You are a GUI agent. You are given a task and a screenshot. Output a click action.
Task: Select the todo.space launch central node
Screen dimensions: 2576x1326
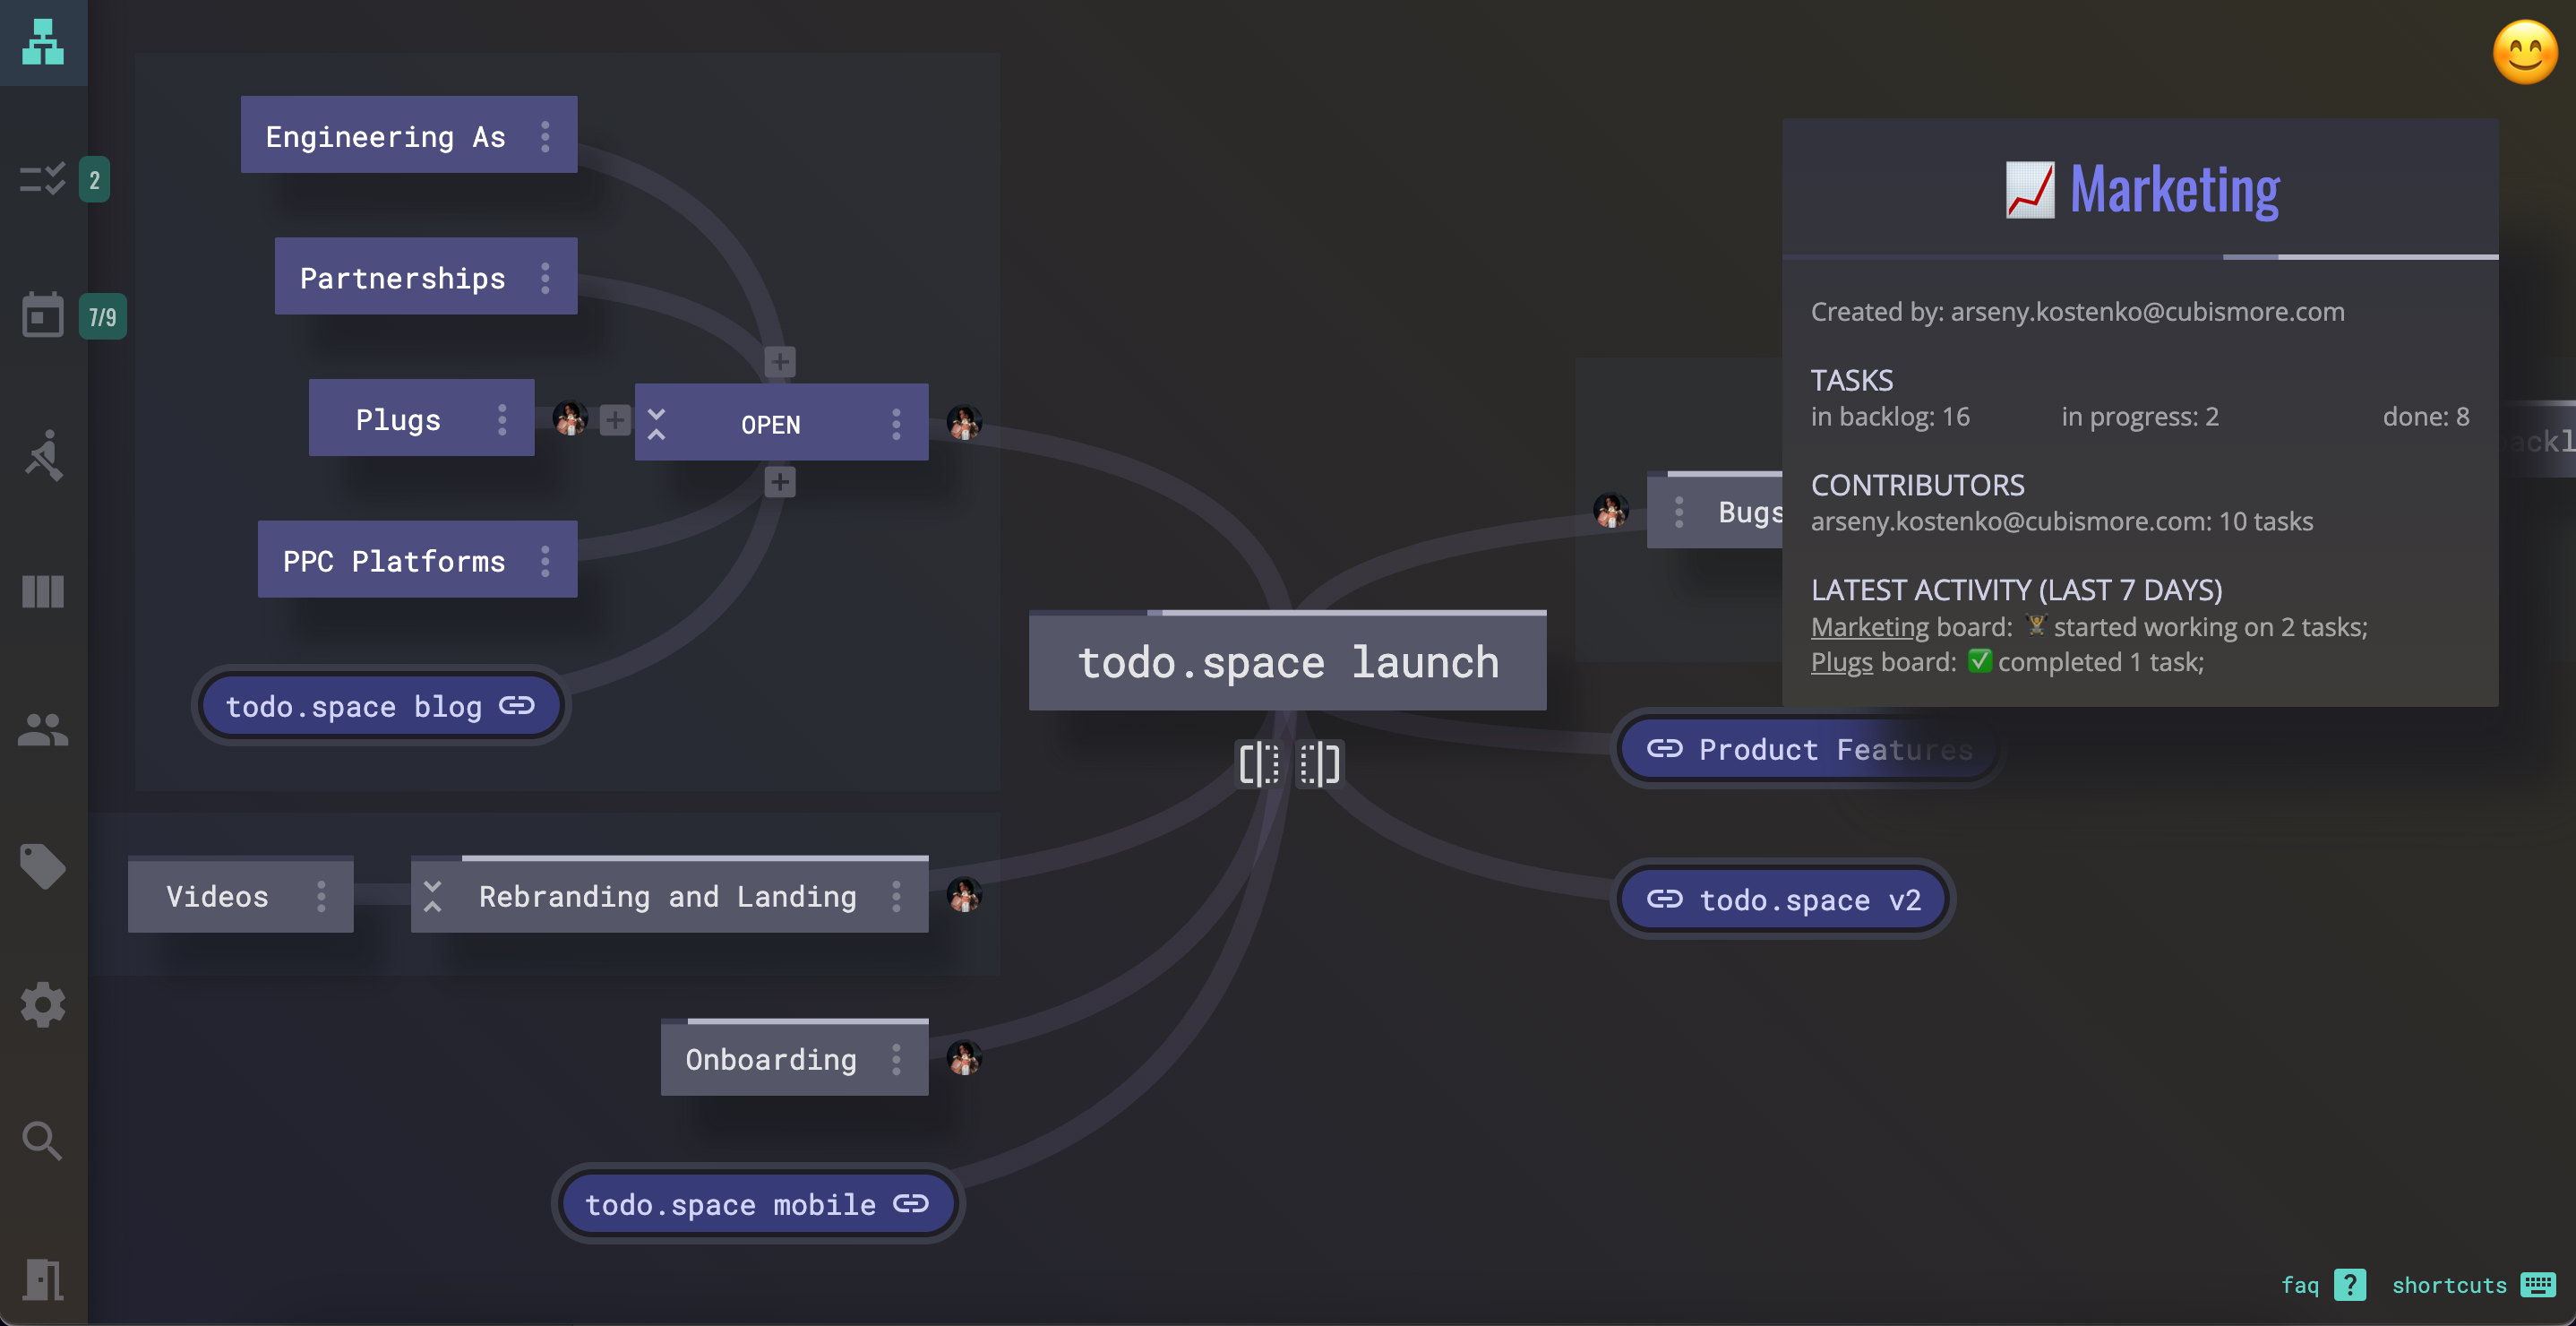click(1287, 662)
